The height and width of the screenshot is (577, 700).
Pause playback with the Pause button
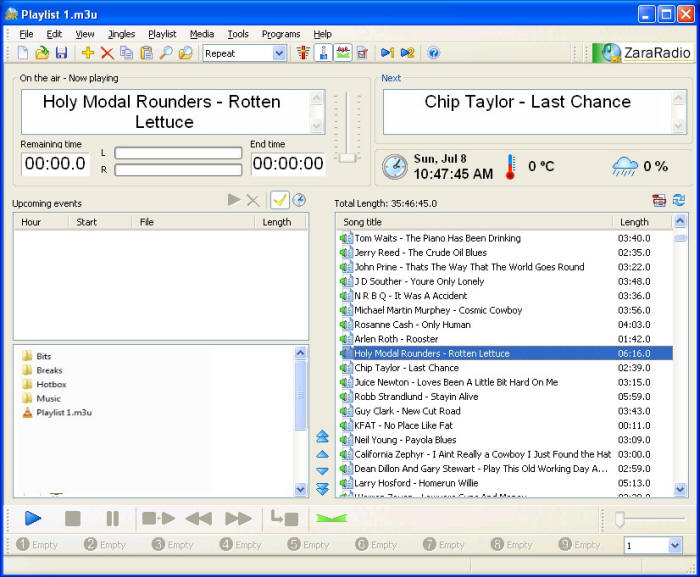[112, 518]
